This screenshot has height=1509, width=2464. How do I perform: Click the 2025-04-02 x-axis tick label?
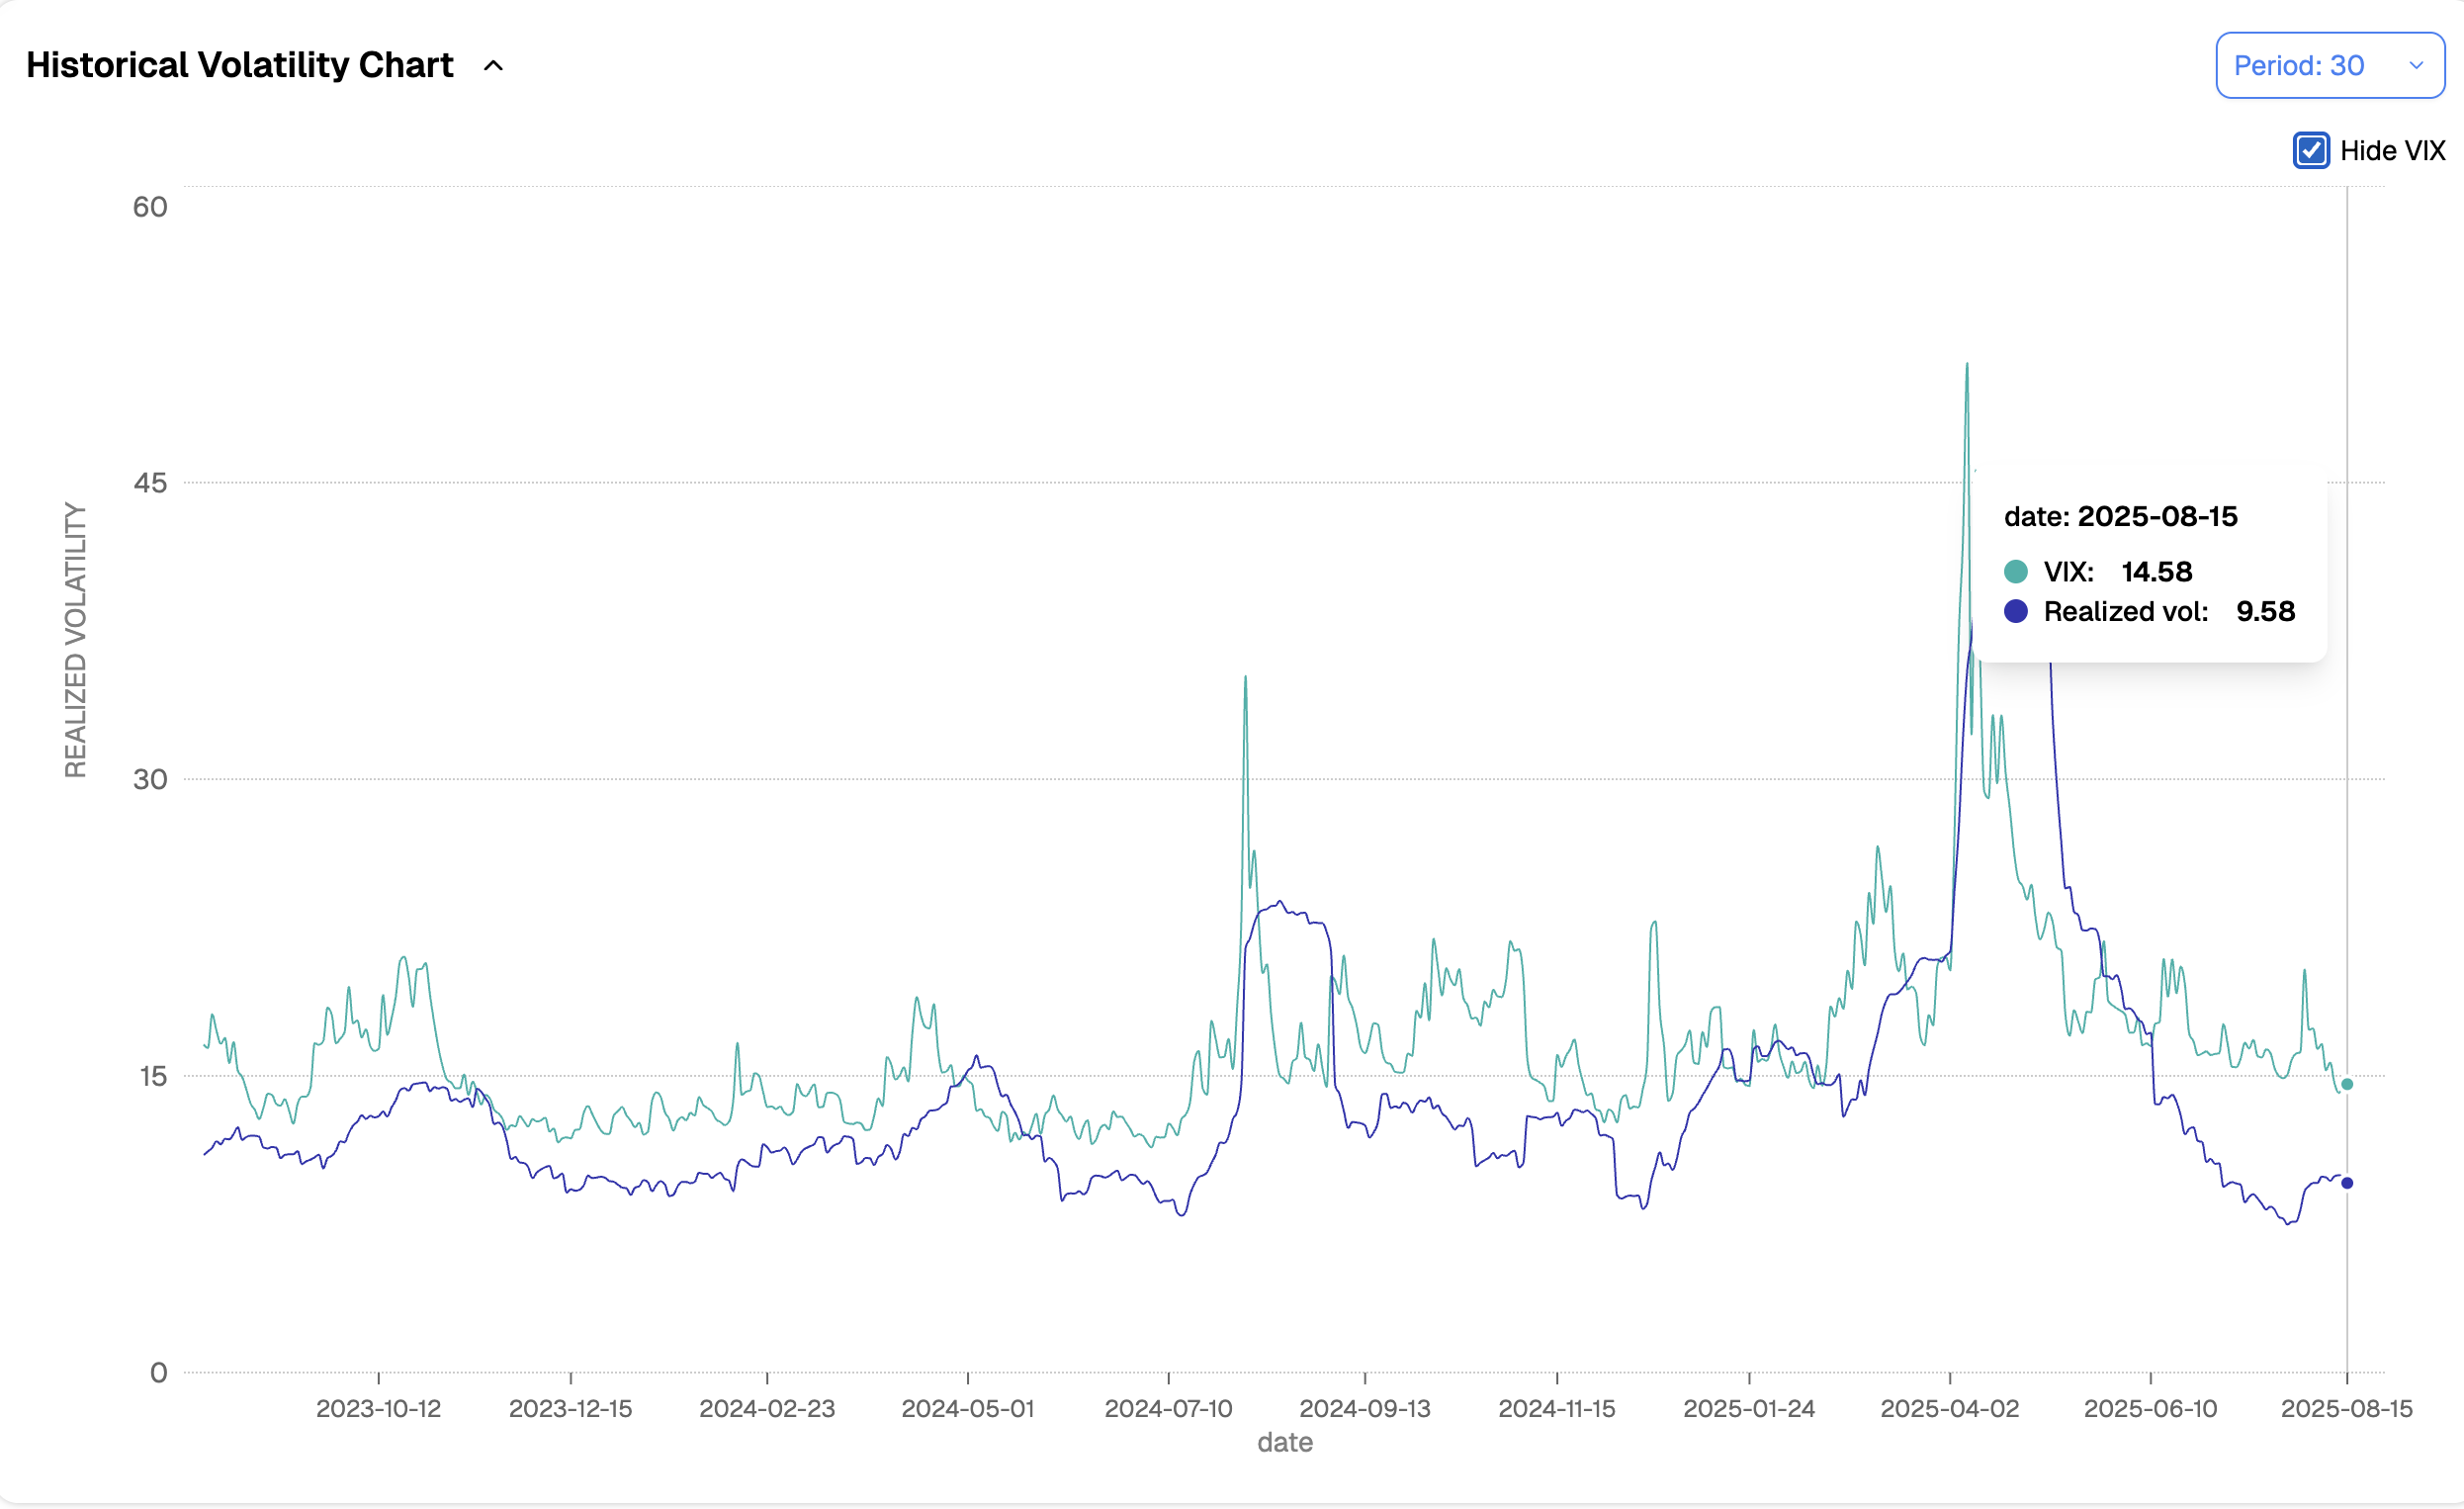tap(1949, 1408)
